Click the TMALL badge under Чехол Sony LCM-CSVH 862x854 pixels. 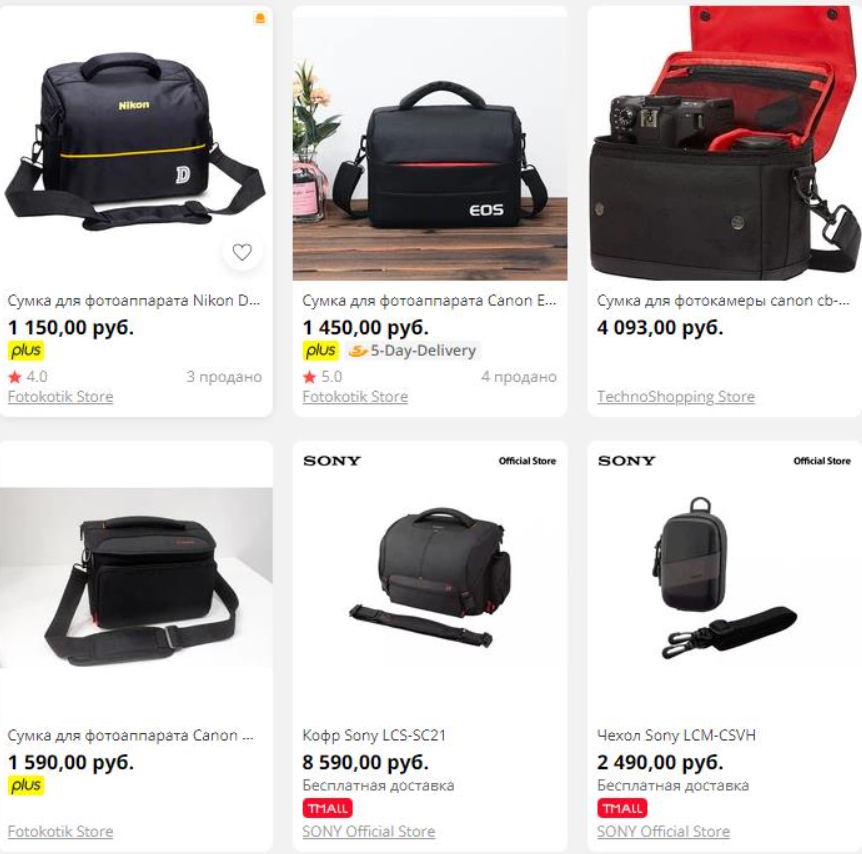click(x=622, y=808)
